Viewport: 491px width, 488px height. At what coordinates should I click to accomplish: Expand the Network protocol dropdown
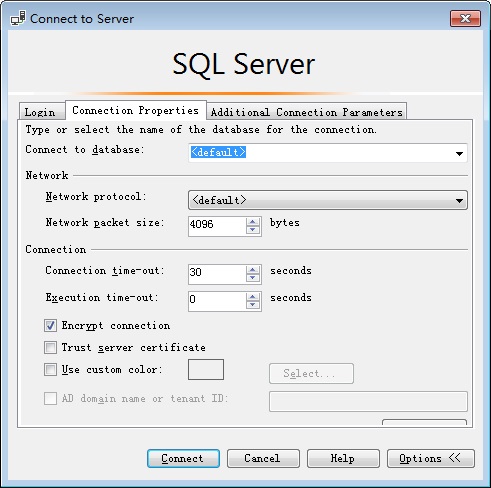pyautogui.click(x=459, y=200)
